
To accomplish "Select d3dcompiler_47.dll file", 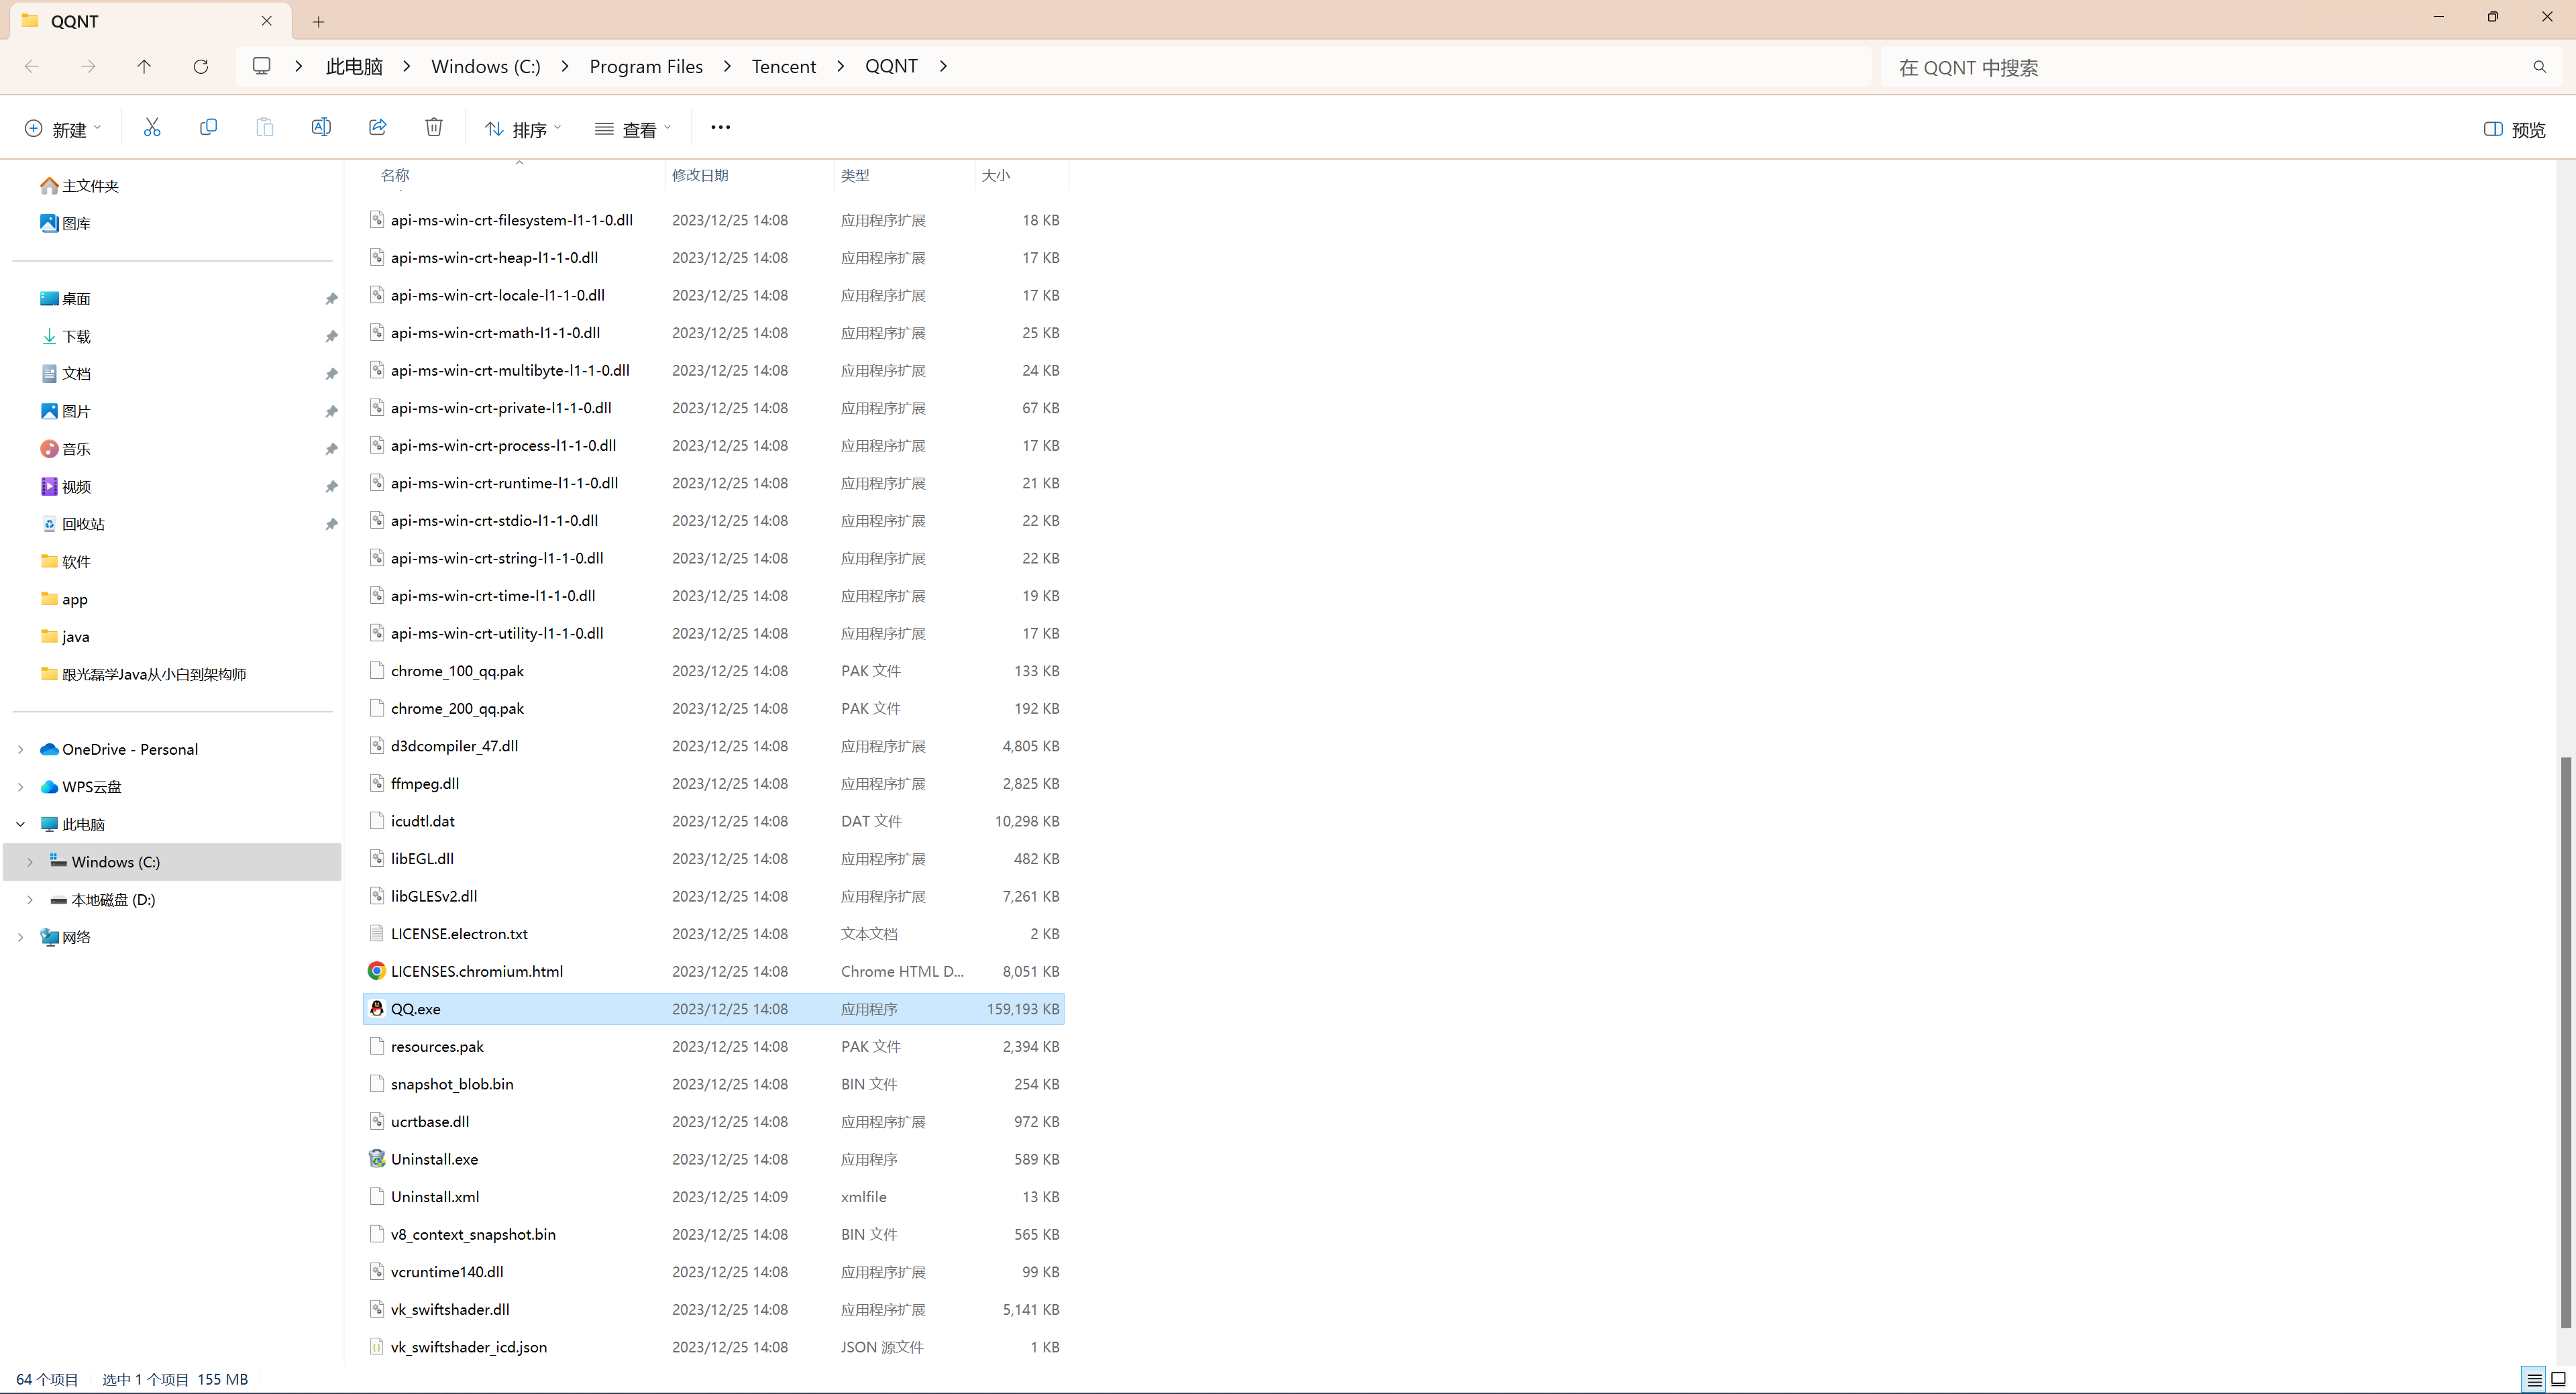I will [x=454, y=746].
